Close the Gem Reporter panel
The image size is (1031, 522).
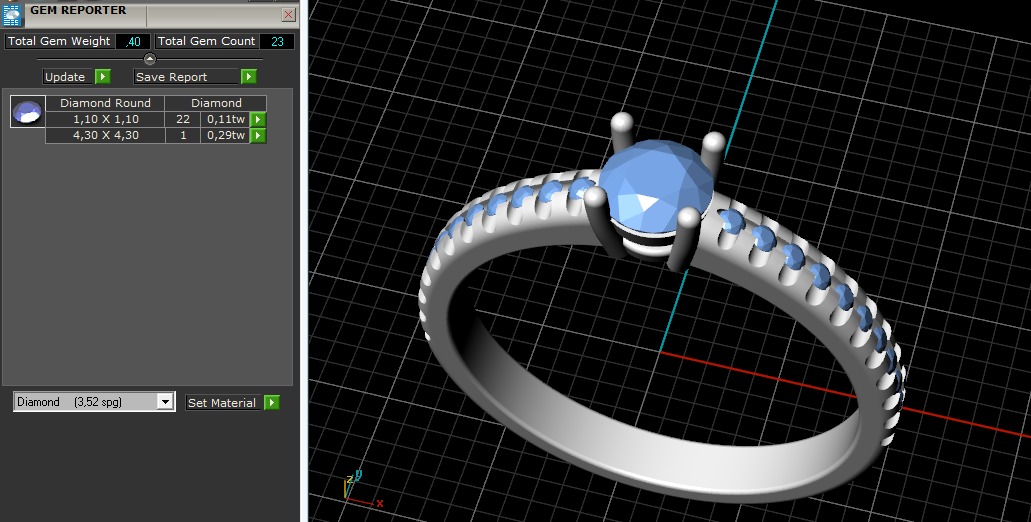click(x=288, y=14)
